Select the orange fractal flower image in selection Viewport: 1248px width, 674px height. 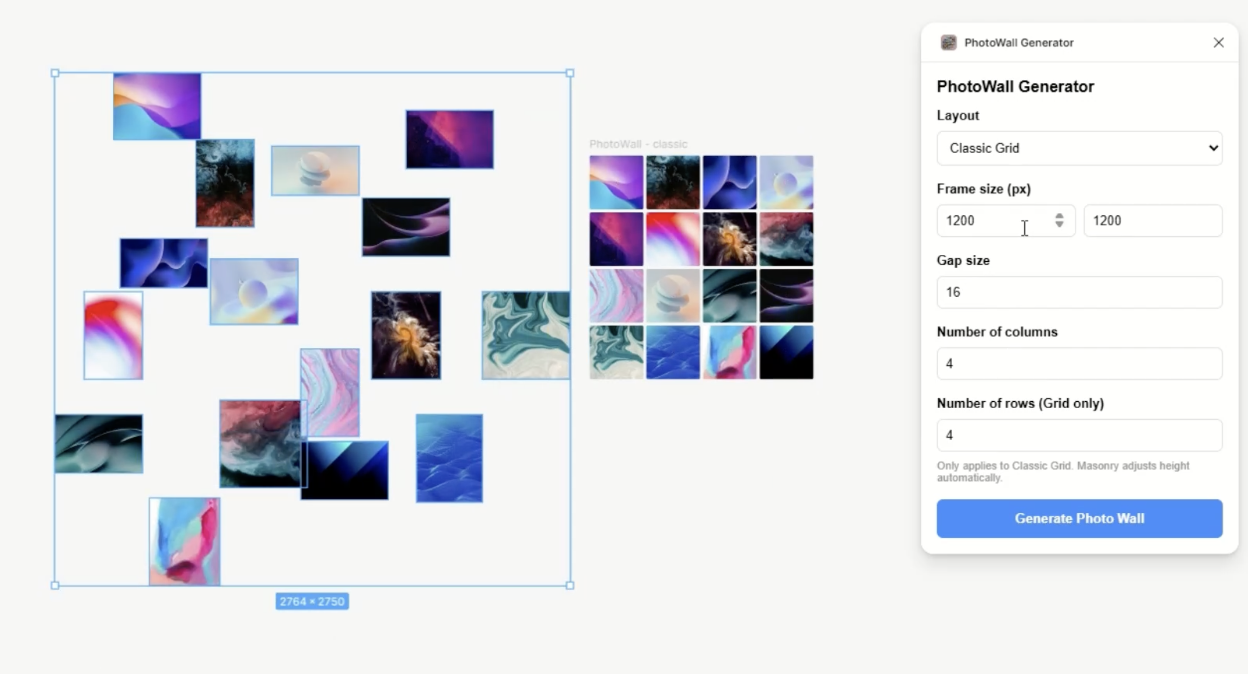406,335
